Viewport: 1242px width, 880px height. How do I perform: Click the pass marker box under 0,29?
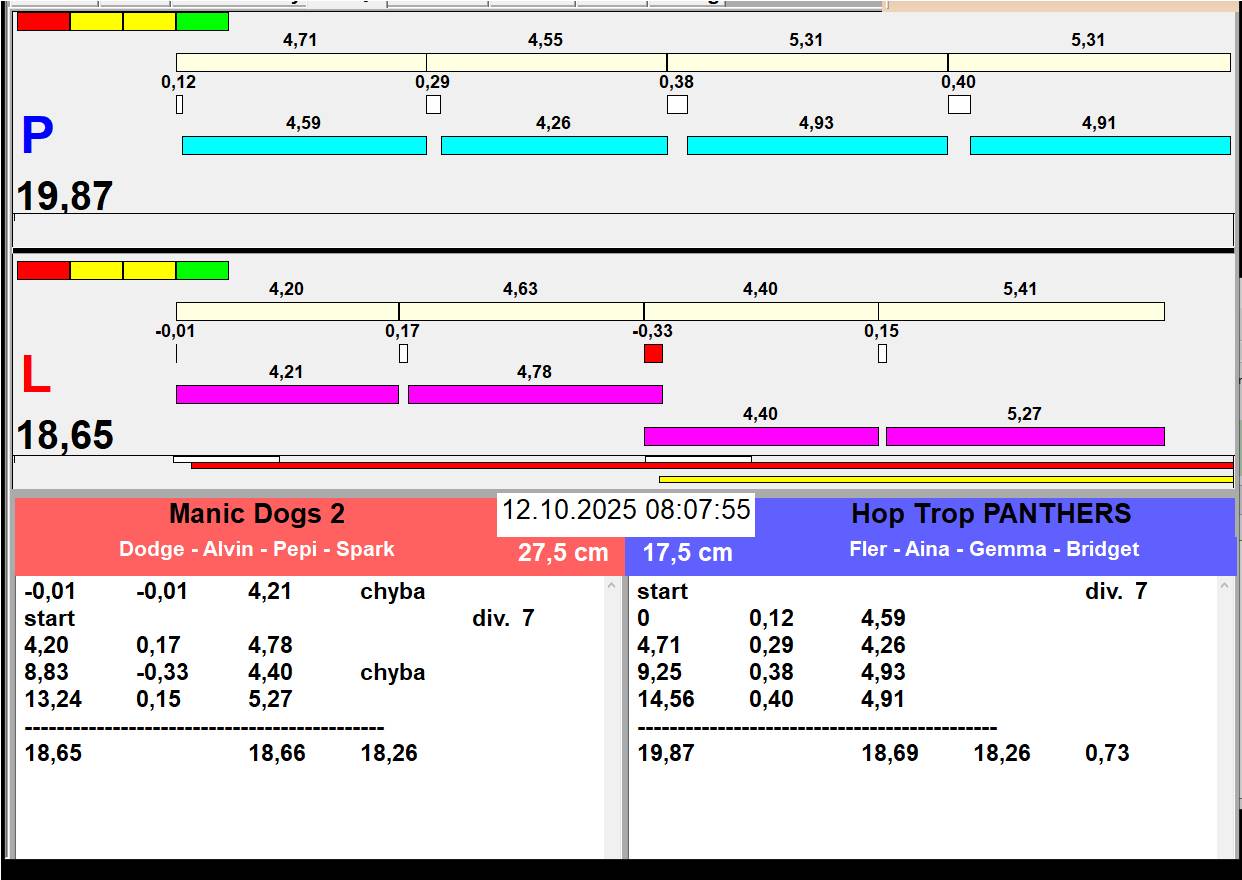(x=433, y=104)
